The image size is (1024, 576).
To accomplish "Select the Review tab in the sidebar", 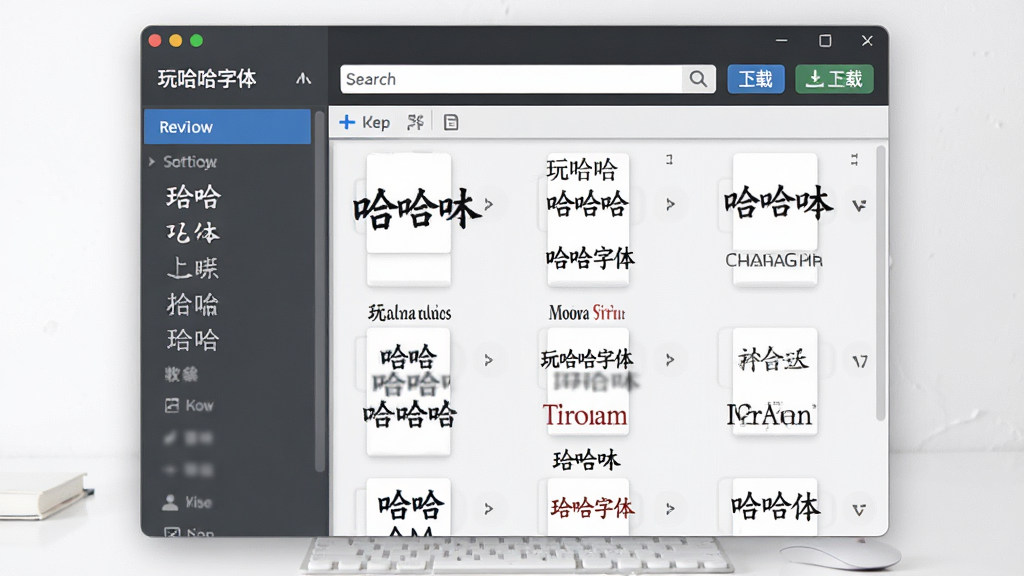I will (x=227, y=127).
